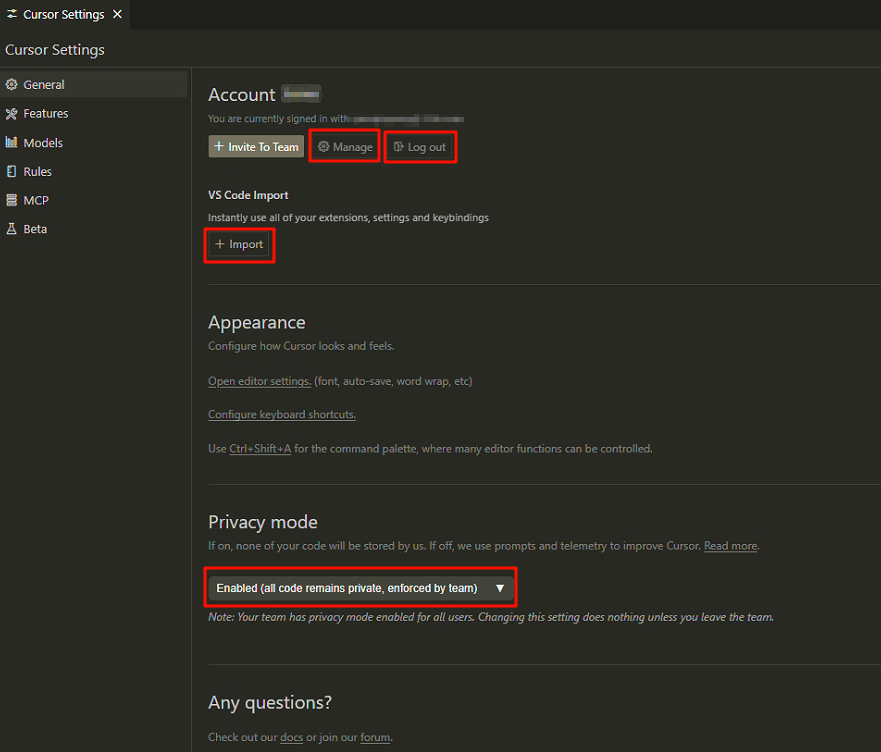Select the MCP section

click(94, 200)
